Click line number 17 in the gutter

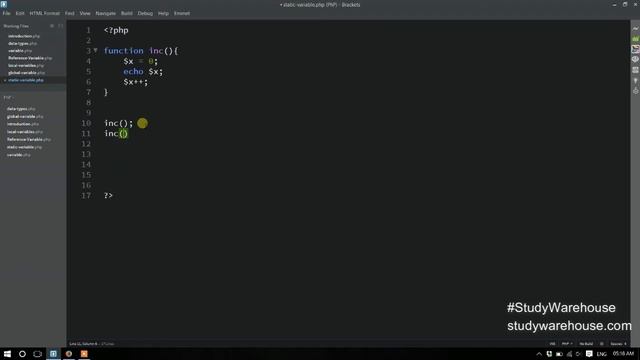[x=86, y=196]
